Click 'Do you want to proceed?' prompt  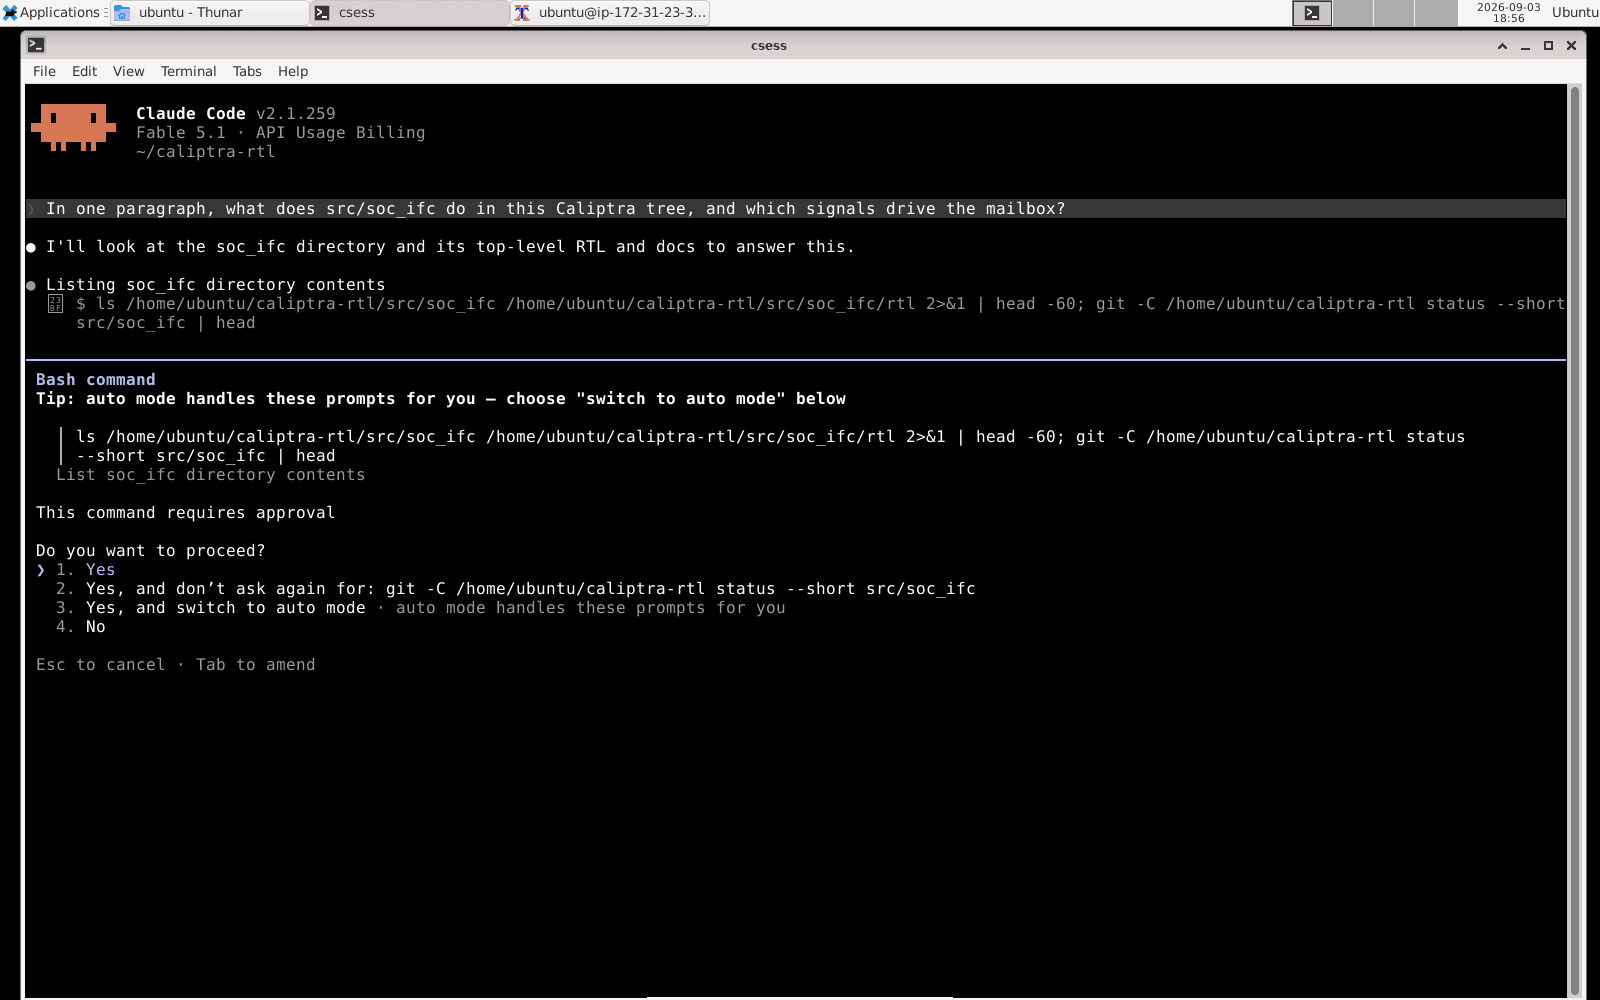pyautogui.click(x=151, y=551)
